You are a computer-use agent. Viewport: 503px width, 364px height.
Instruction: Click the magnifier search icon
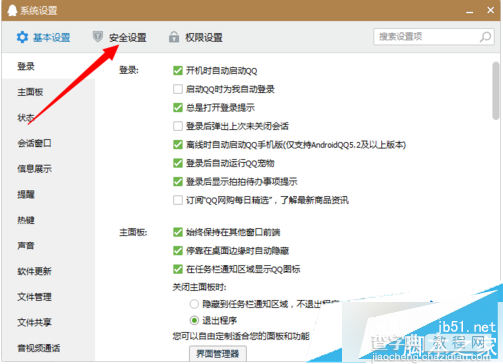[485, 37]
